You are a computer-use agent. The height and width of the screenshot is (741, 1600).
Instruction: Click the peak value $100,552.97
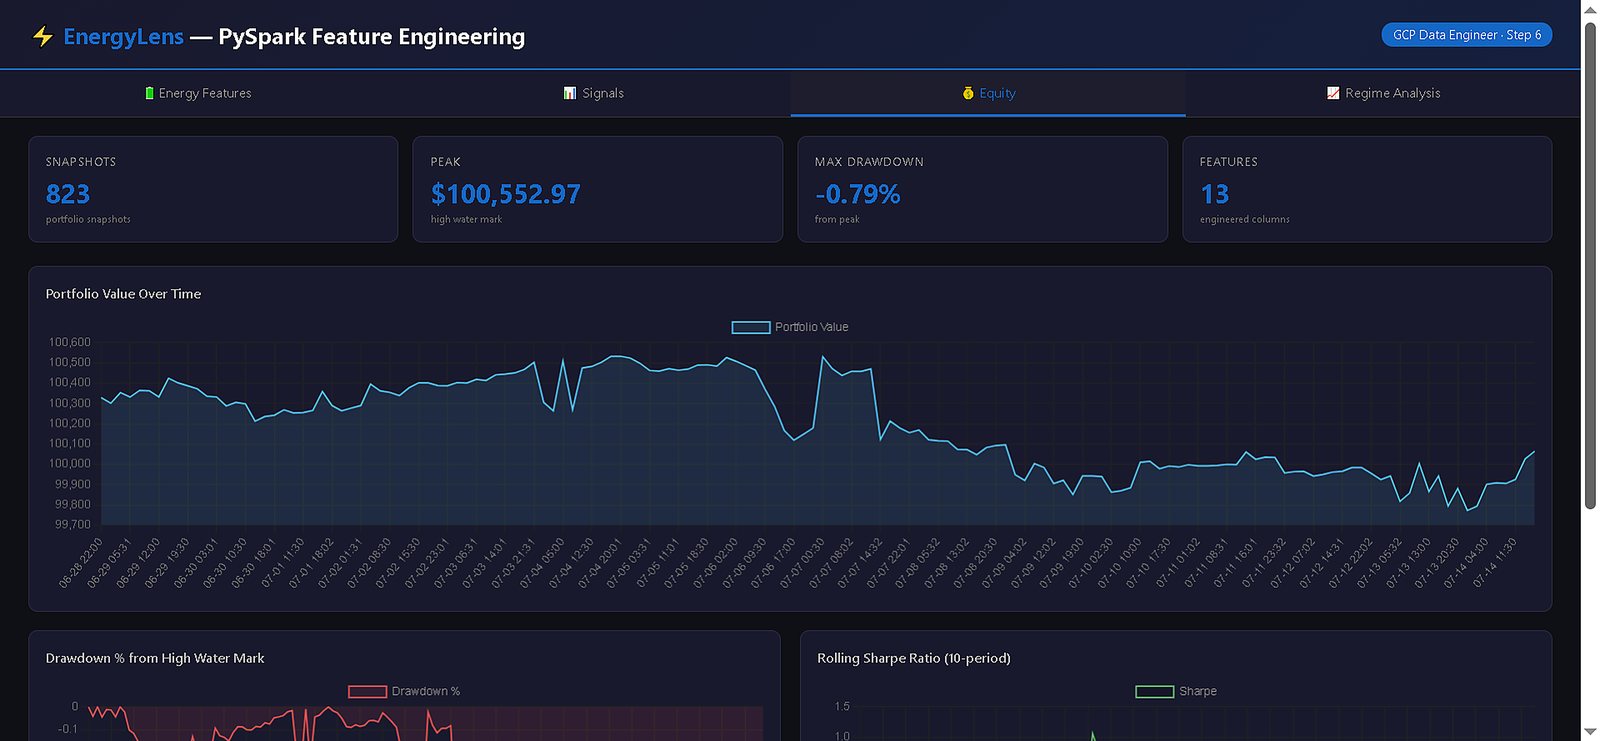[x=505, y=194]
